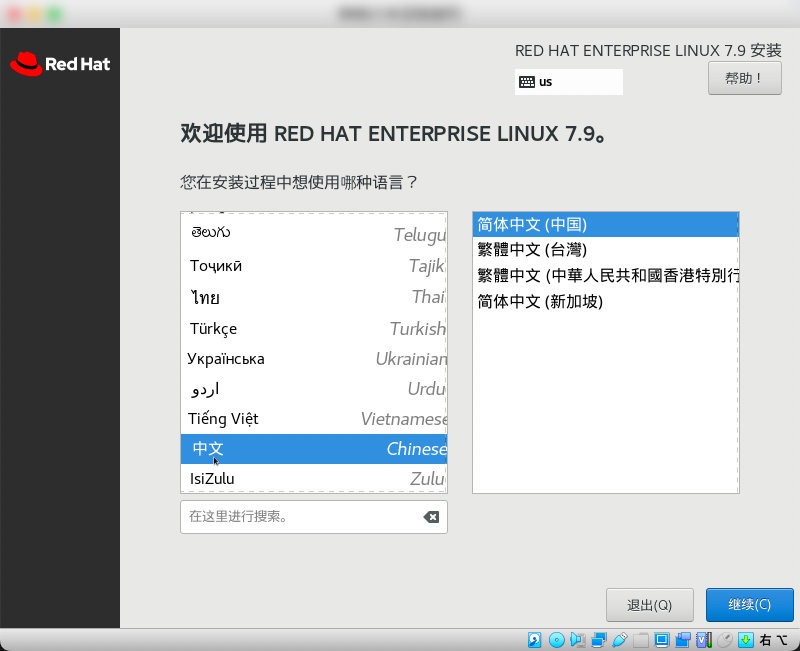Choose locale 简体中文 (新加坡)
800x651 pixels.
tap(605, 302)
